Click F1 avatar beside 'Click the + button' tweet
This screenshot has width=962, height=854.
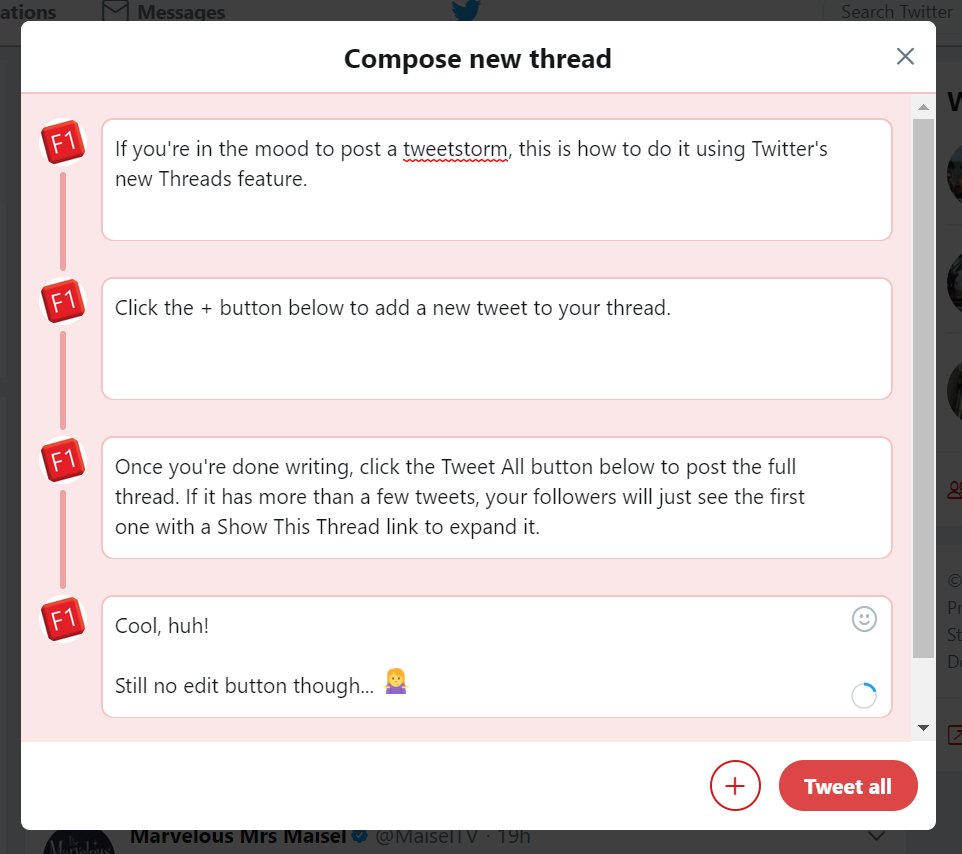tap(63, 301)
